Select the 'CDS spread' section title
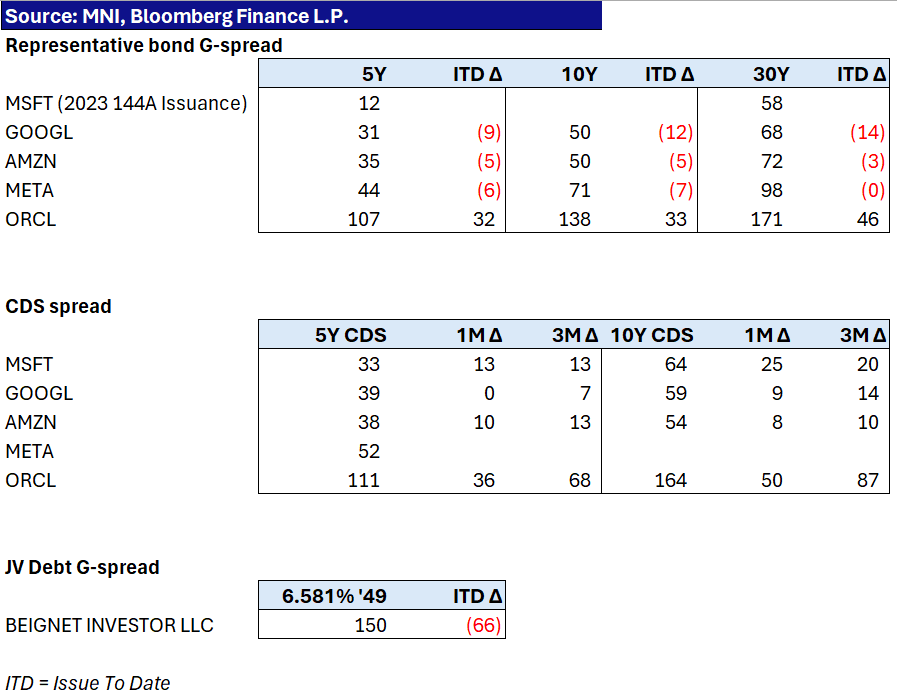 pos(58,307)
